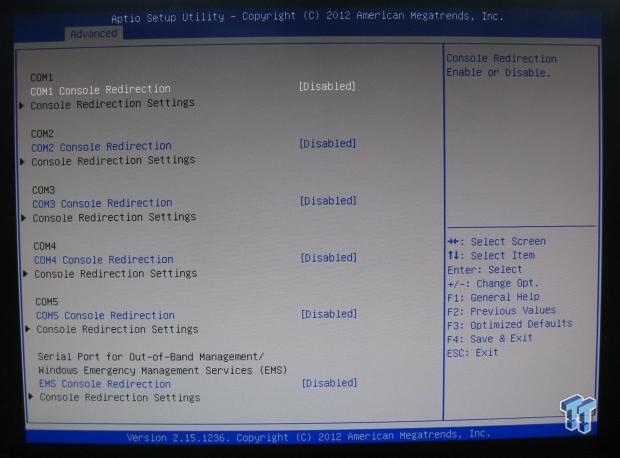
Task: Open the Advanced tab
Action: pos(94,34)
